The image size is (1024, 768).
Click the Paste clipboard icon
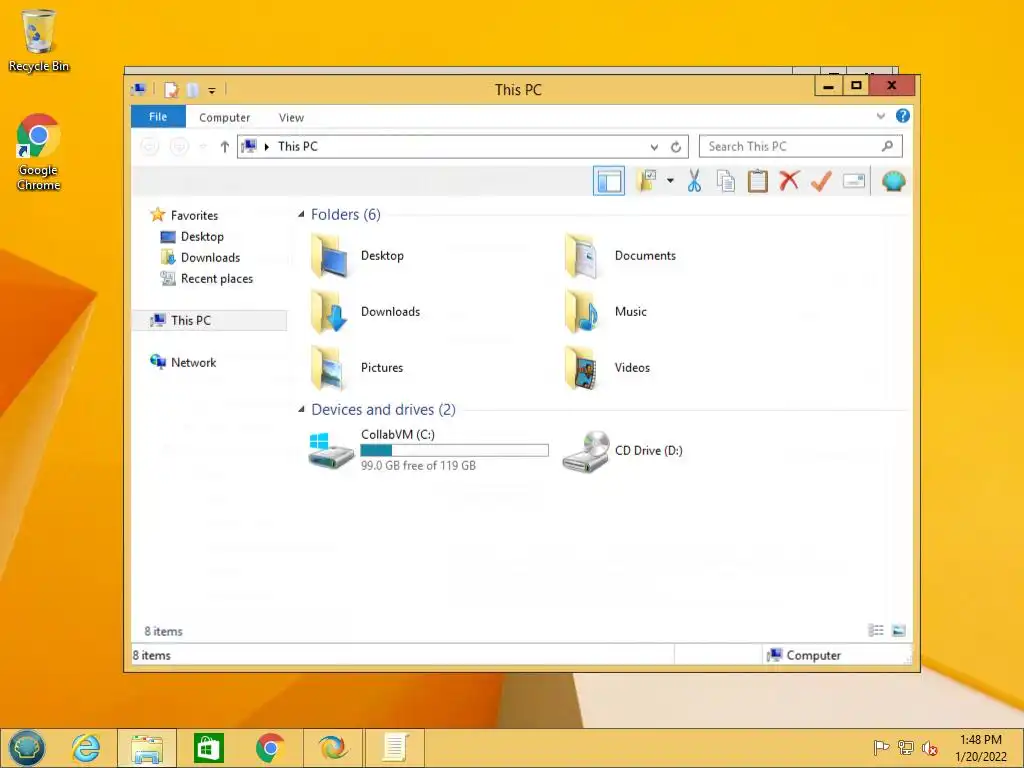coord(758,181)
